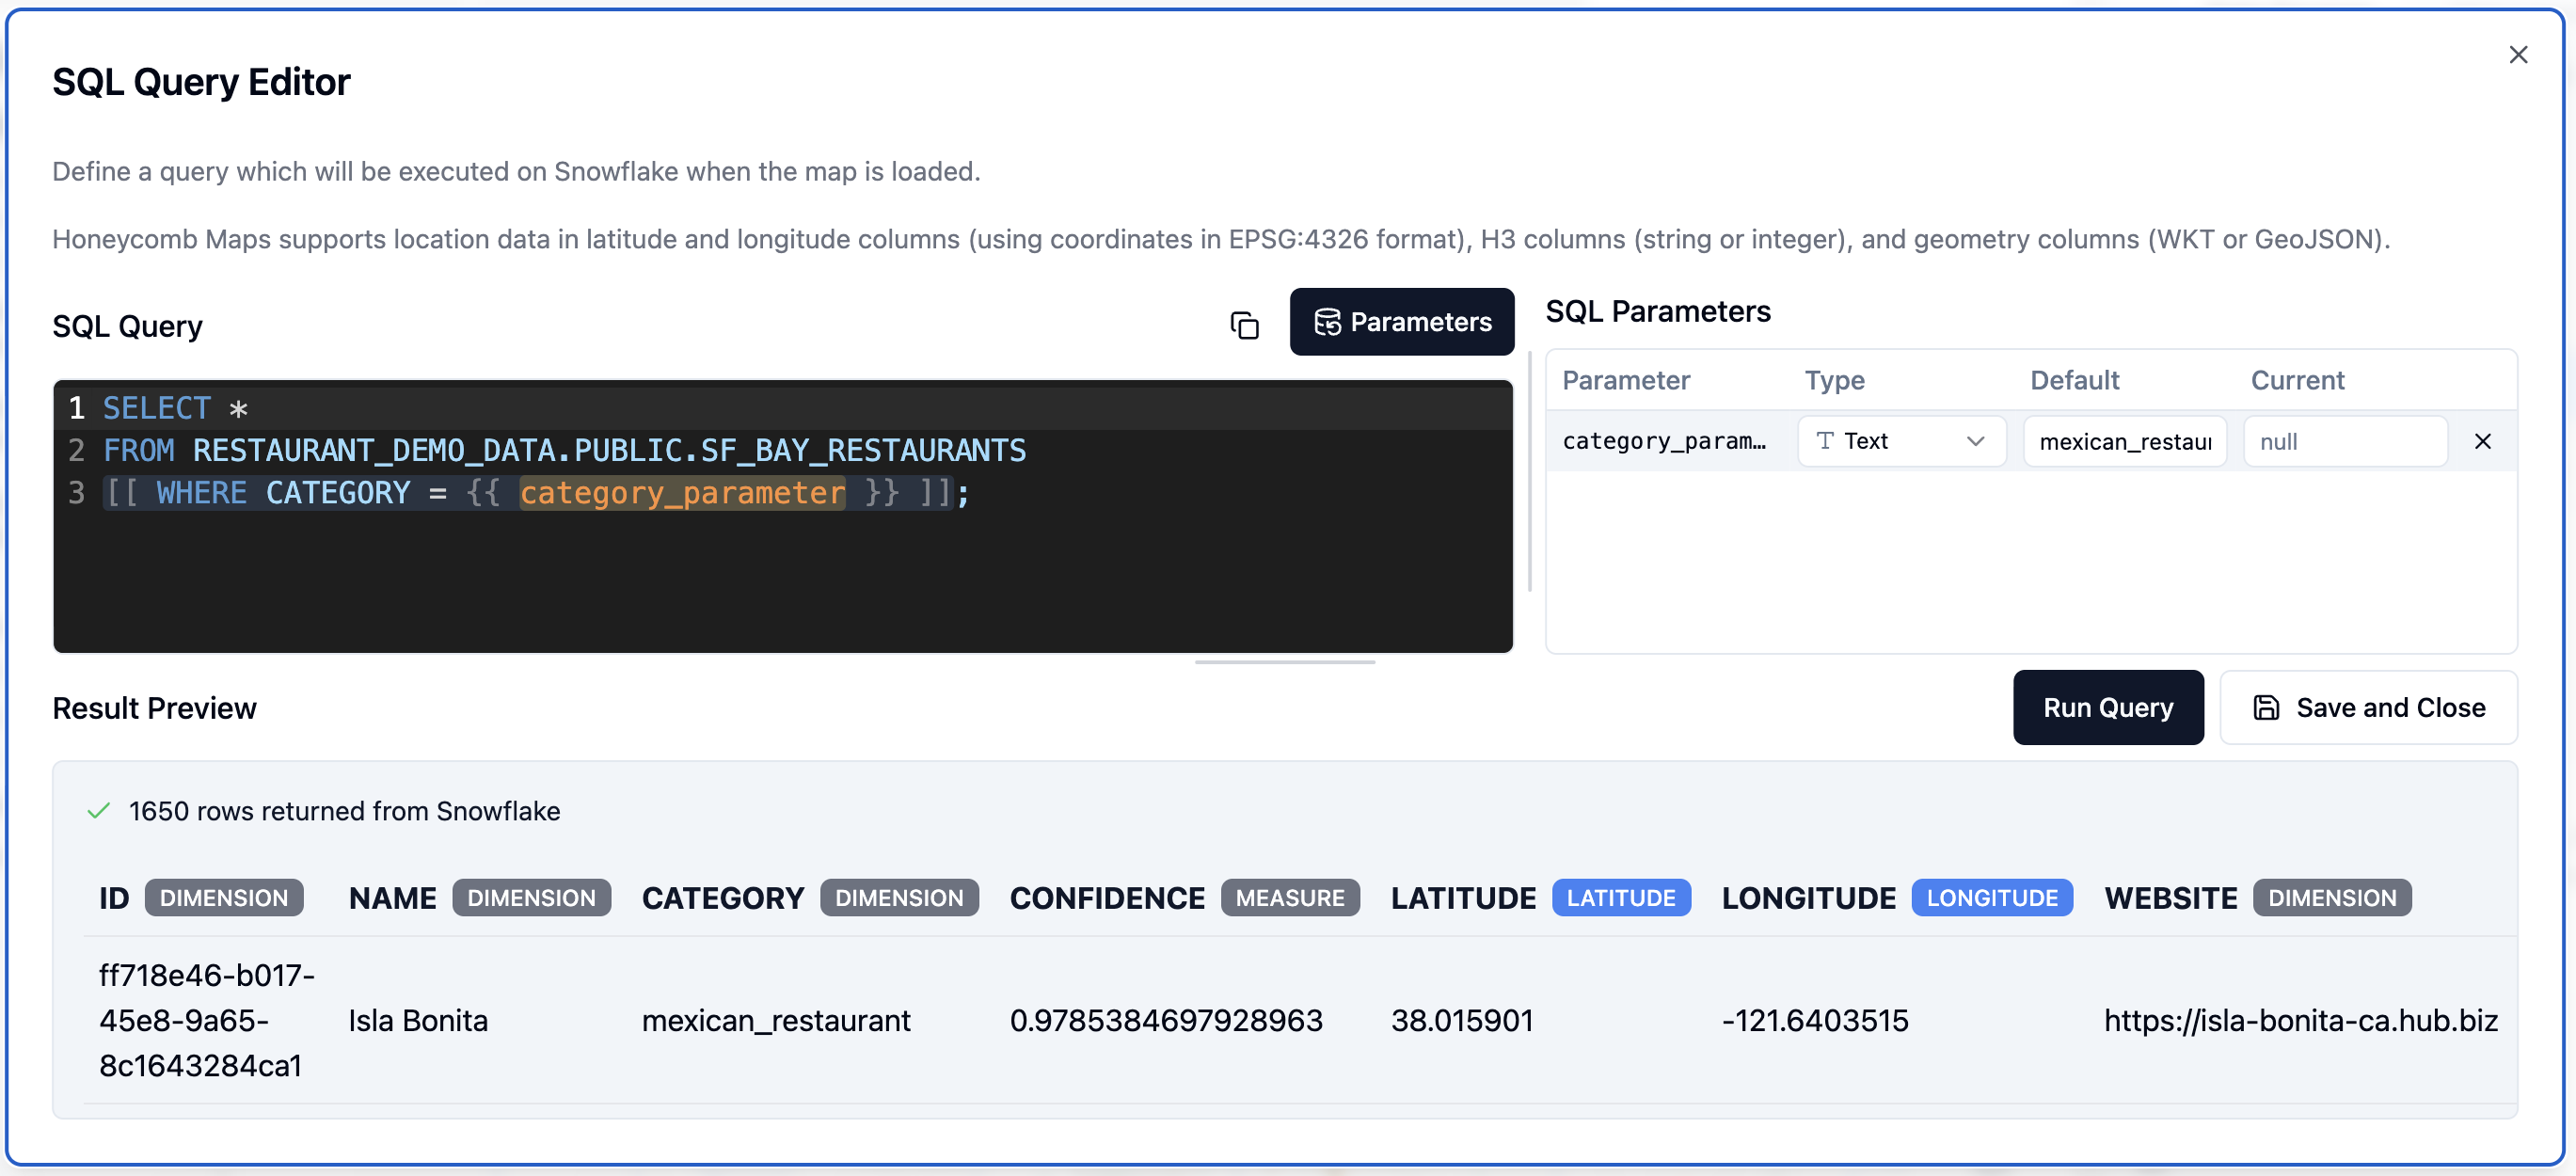2576x1176 pixels.
Task: Click the SQL Parameters heading
Action: [x=1657, y=311]
